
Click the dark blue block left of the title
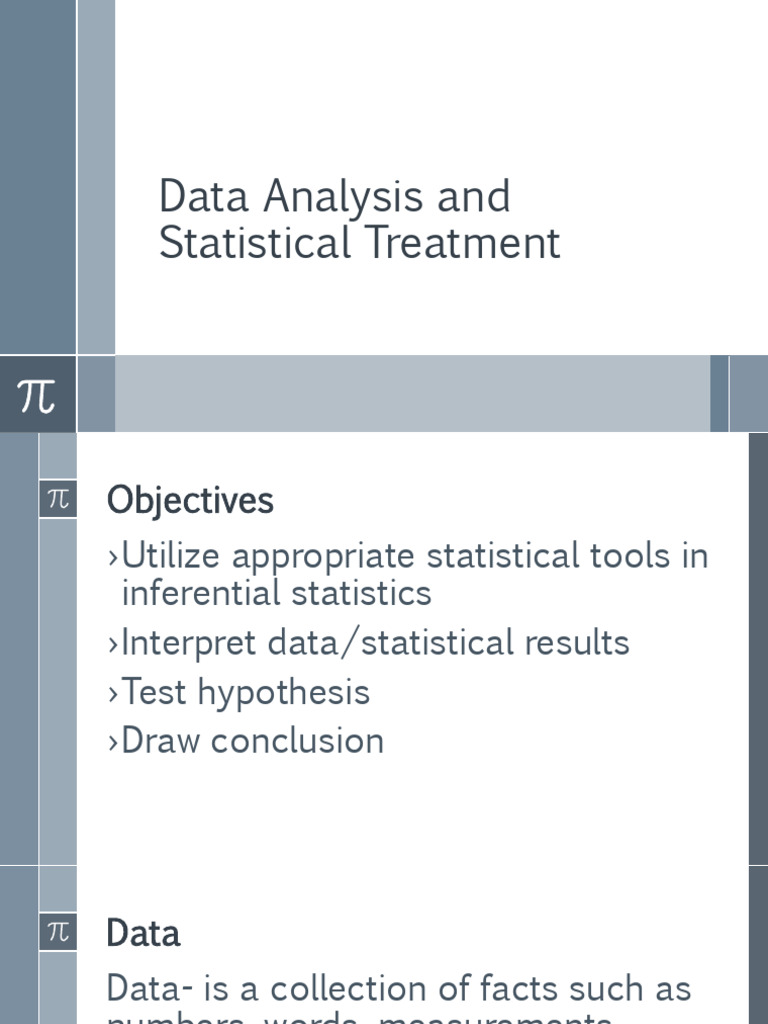tap(37, 177)
